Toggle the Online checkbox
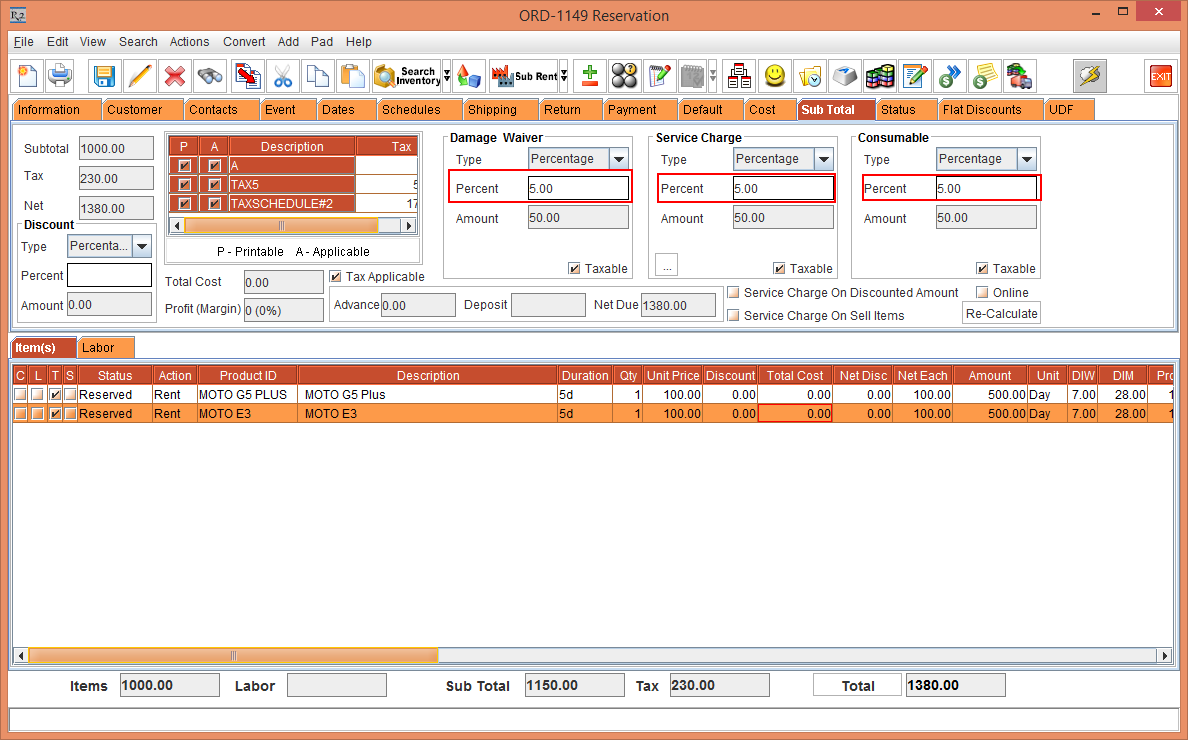 (x=982, y=293)
